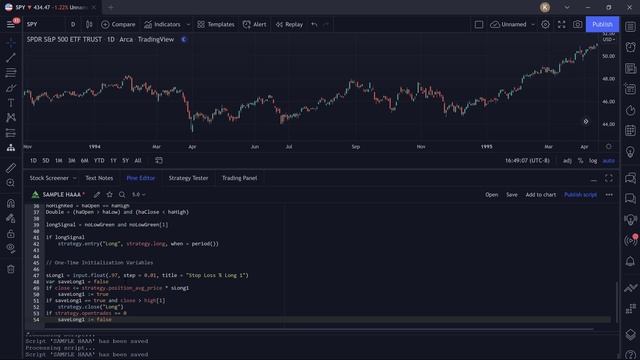
Task: Open the Stock Screener tab
Action: coord(49,178)
